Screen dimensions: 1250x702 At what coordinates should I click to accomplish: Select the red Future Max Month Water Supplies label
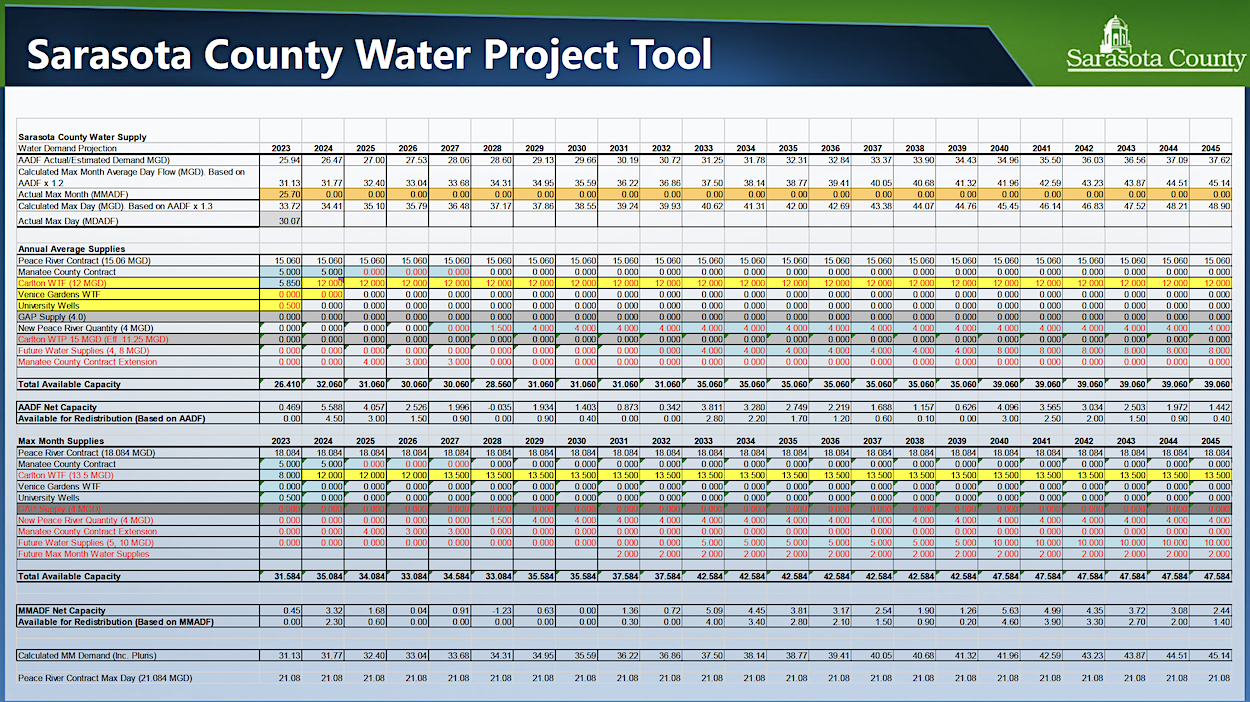coord(83,554)
